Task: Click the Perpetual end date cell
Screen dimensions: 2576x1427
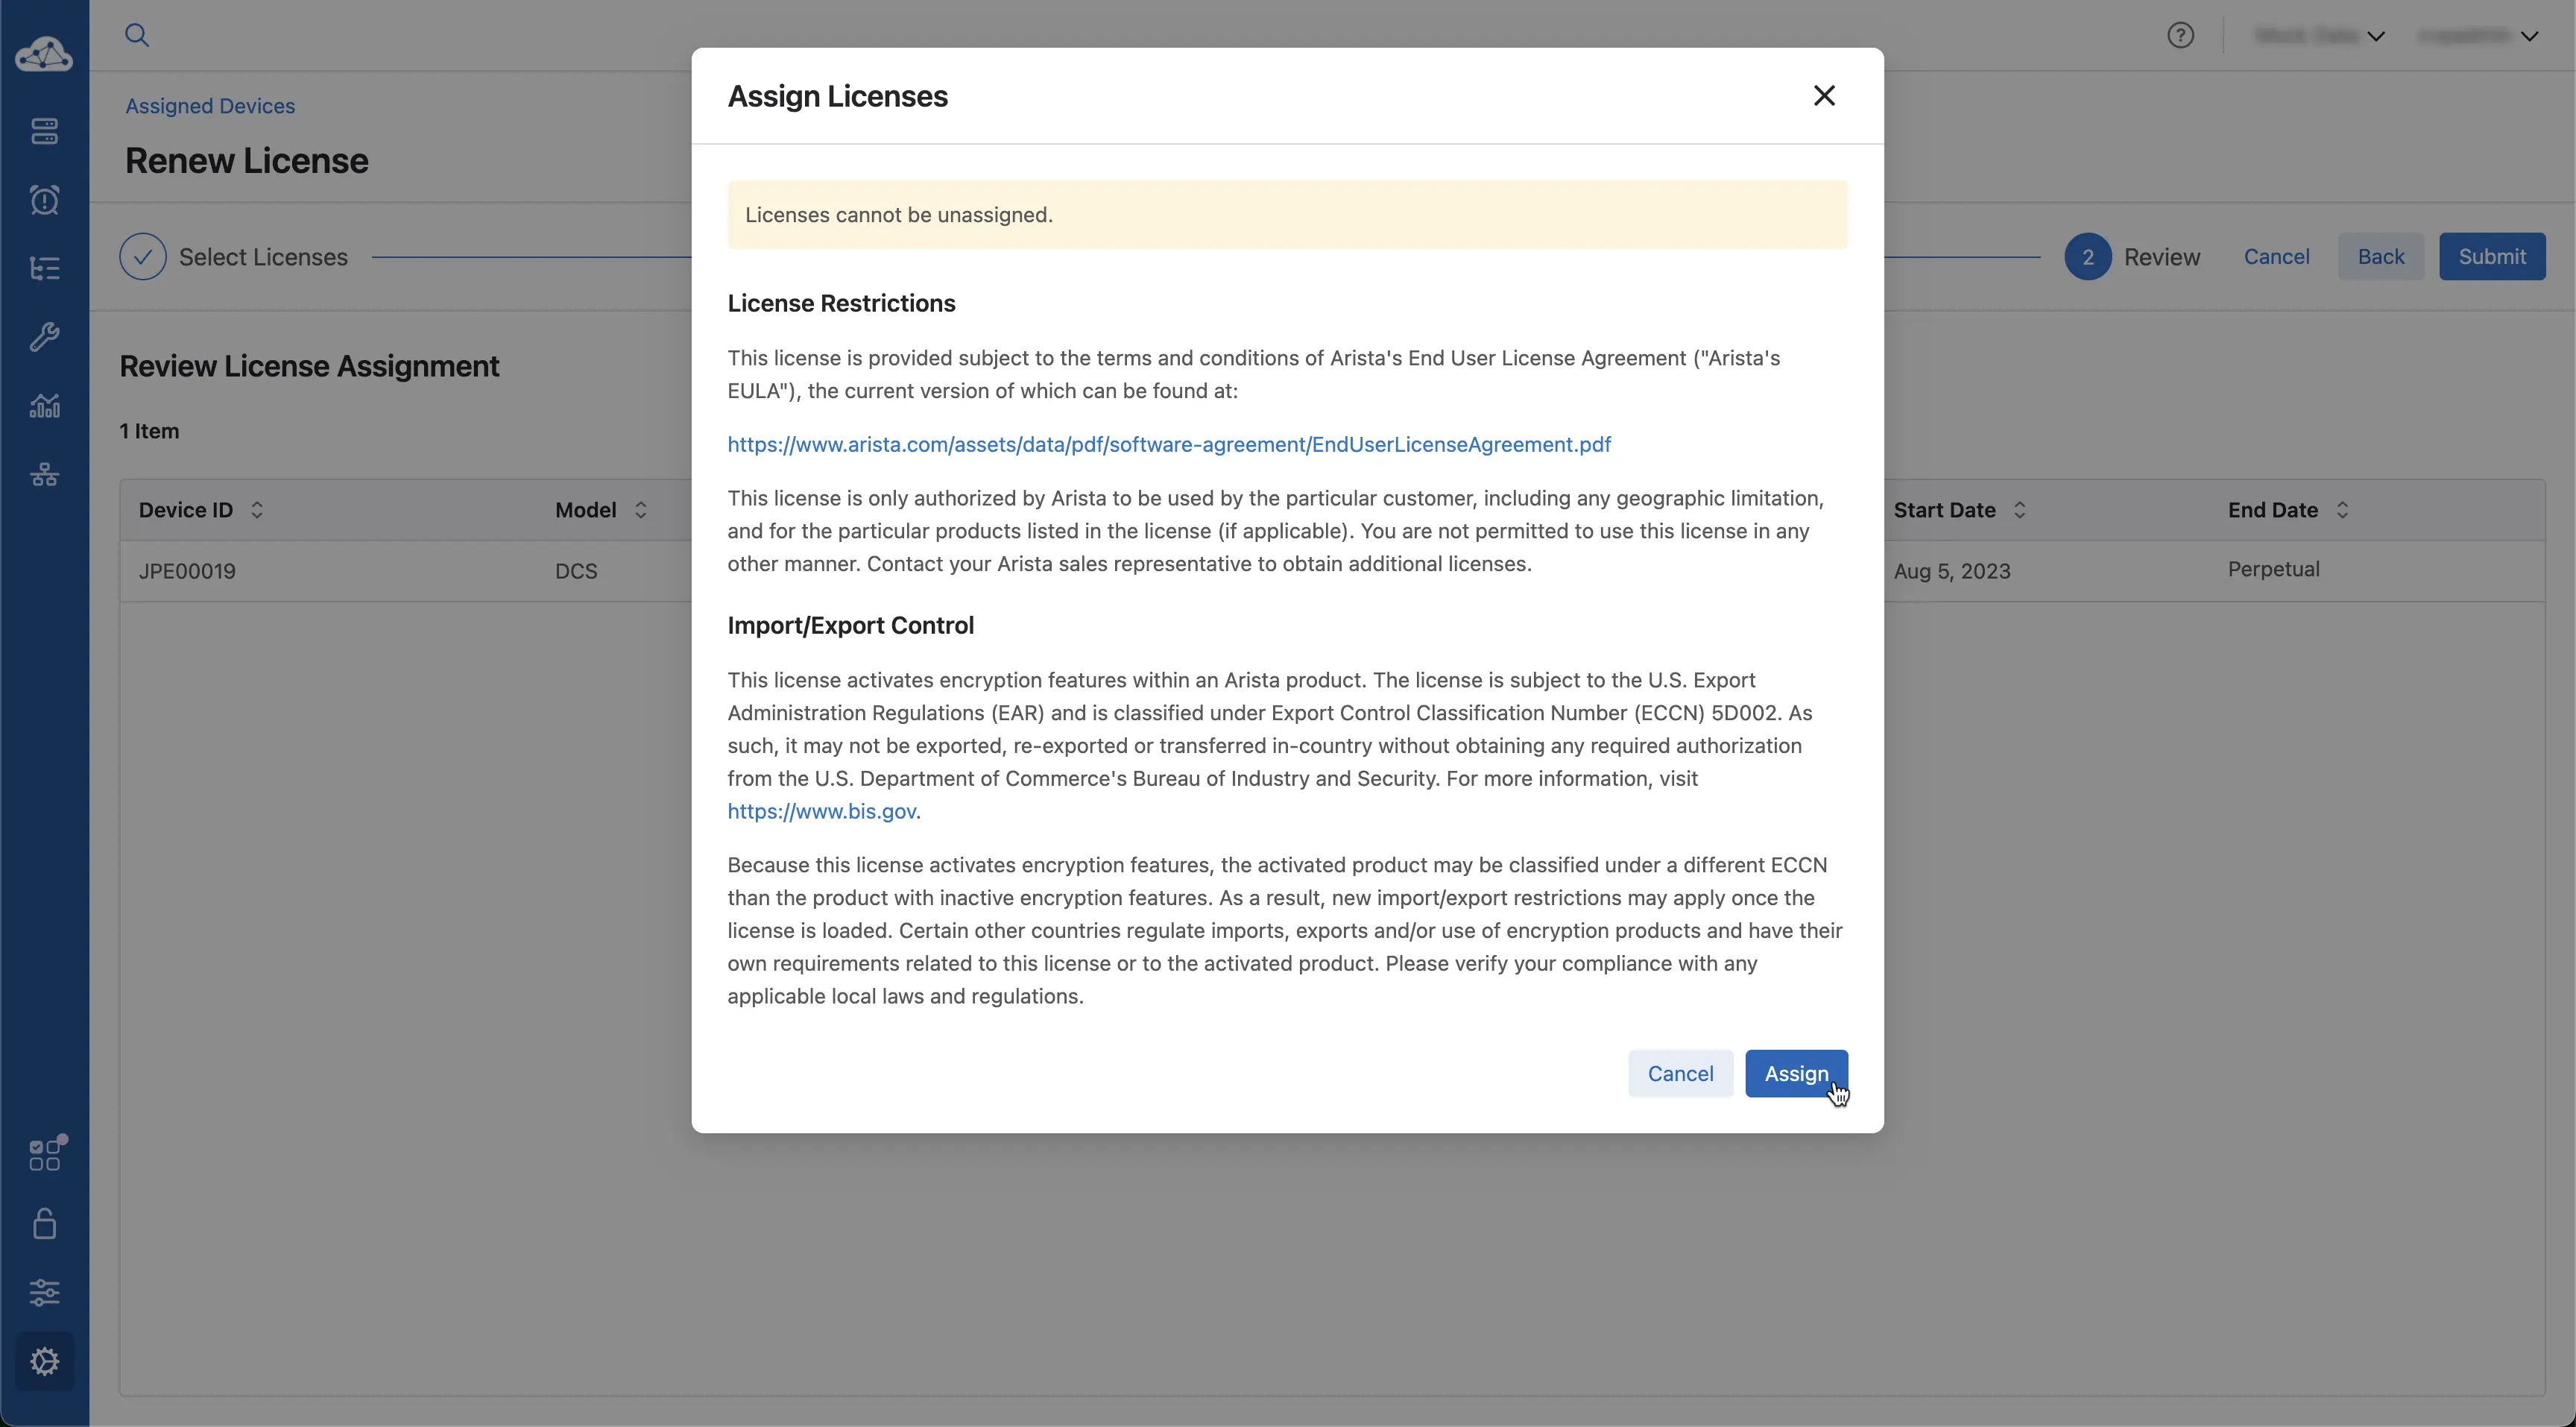Action: pos(2273,569)
